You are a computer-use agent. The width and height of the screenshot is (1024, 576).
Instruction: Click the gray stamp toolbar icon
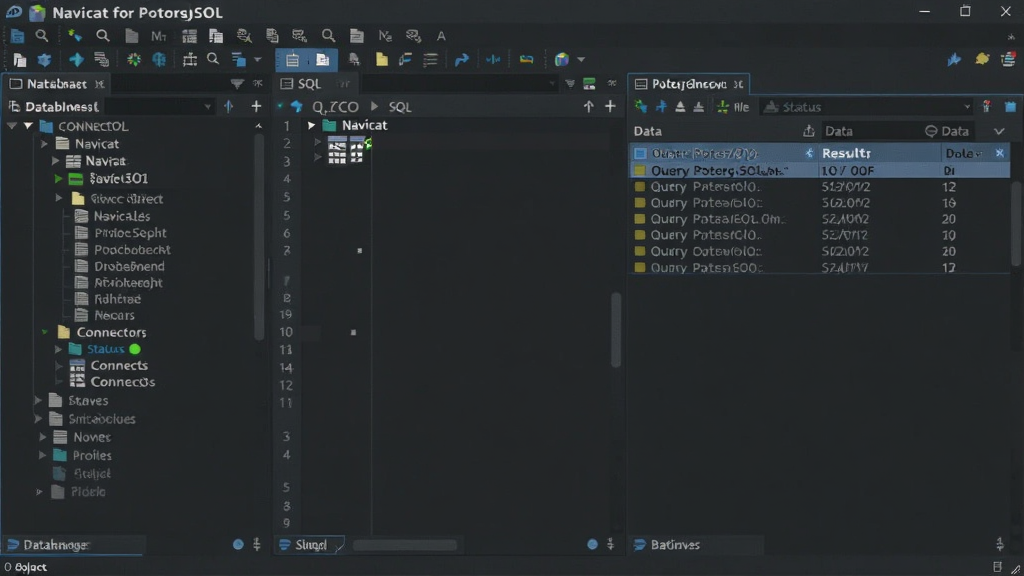[354, 60]
